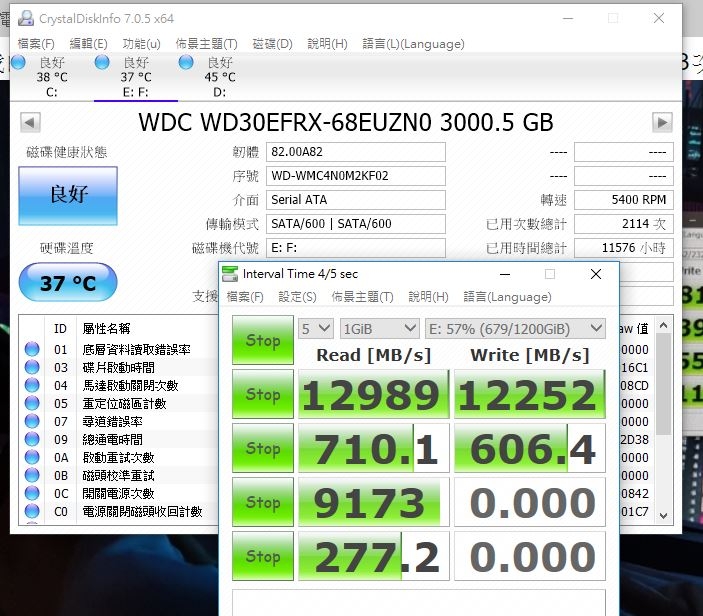Click the rotation rate field 5400 RPM
This screenshot has width=703, height=616.
coord(624,200)
